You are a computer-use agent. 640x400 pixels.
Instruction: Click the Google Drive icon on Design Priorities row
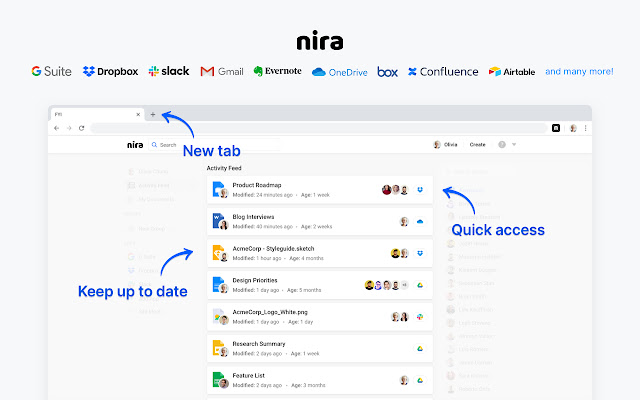click(420, 285)
